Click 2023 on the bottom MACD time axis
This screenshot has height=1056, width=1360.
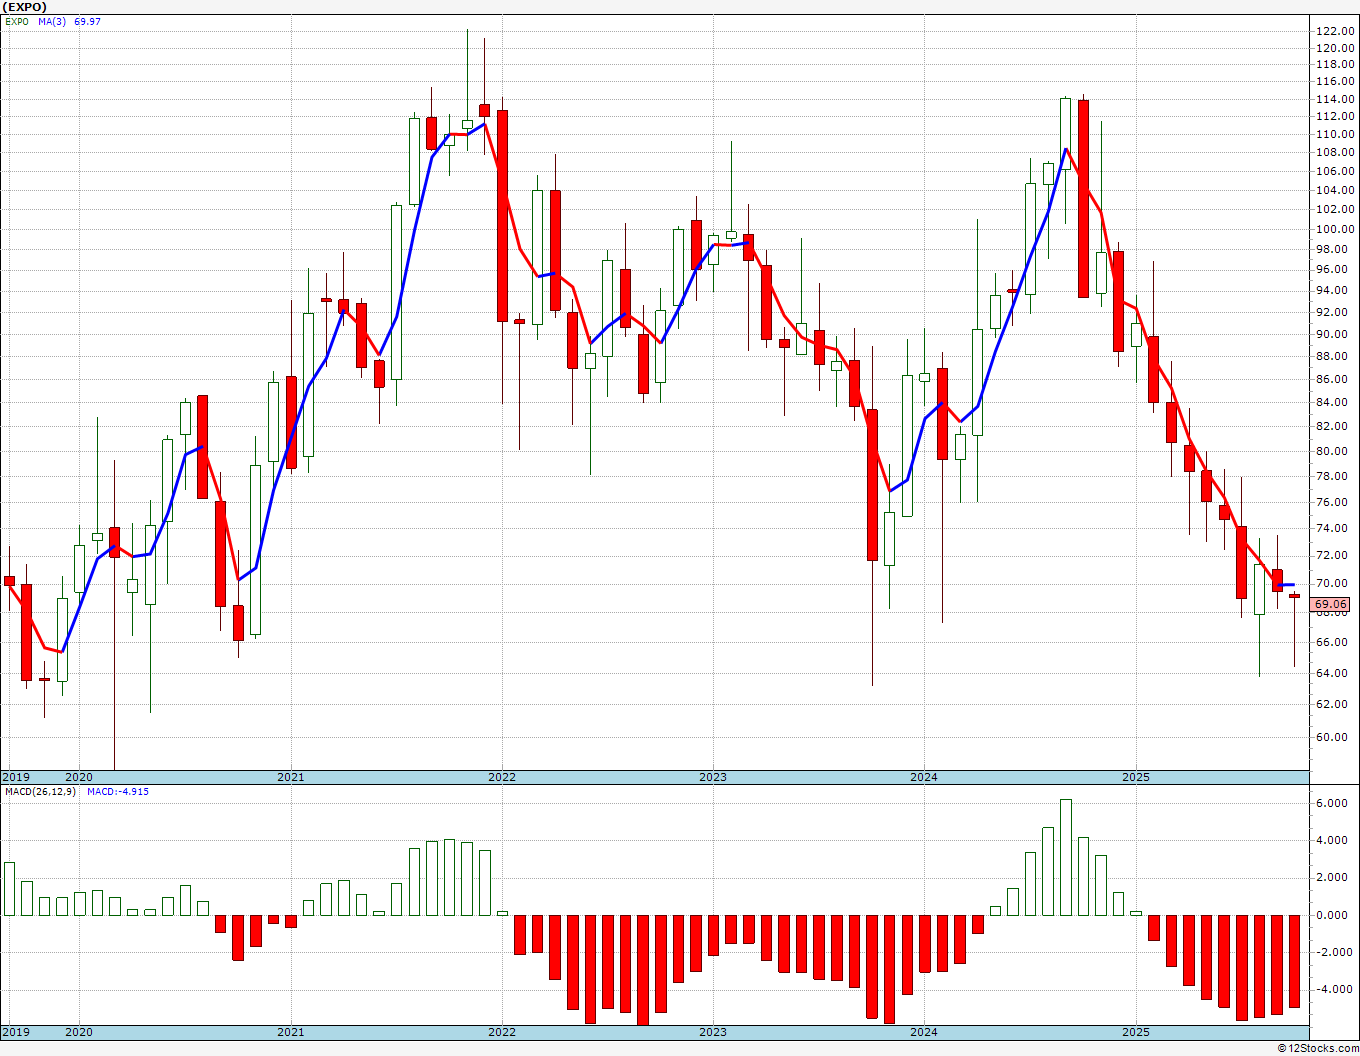pos(712,1032)
